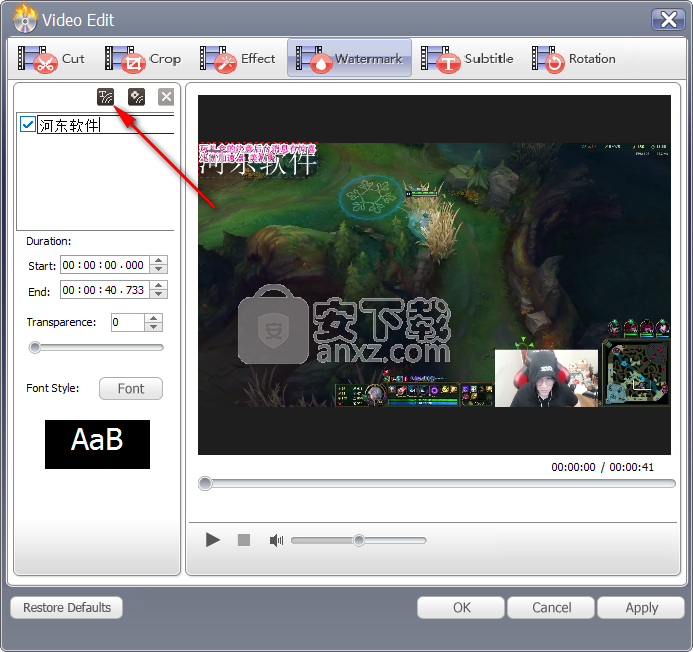Click the Transparence slider handle

pyautogui.click(x=34, y=347)
